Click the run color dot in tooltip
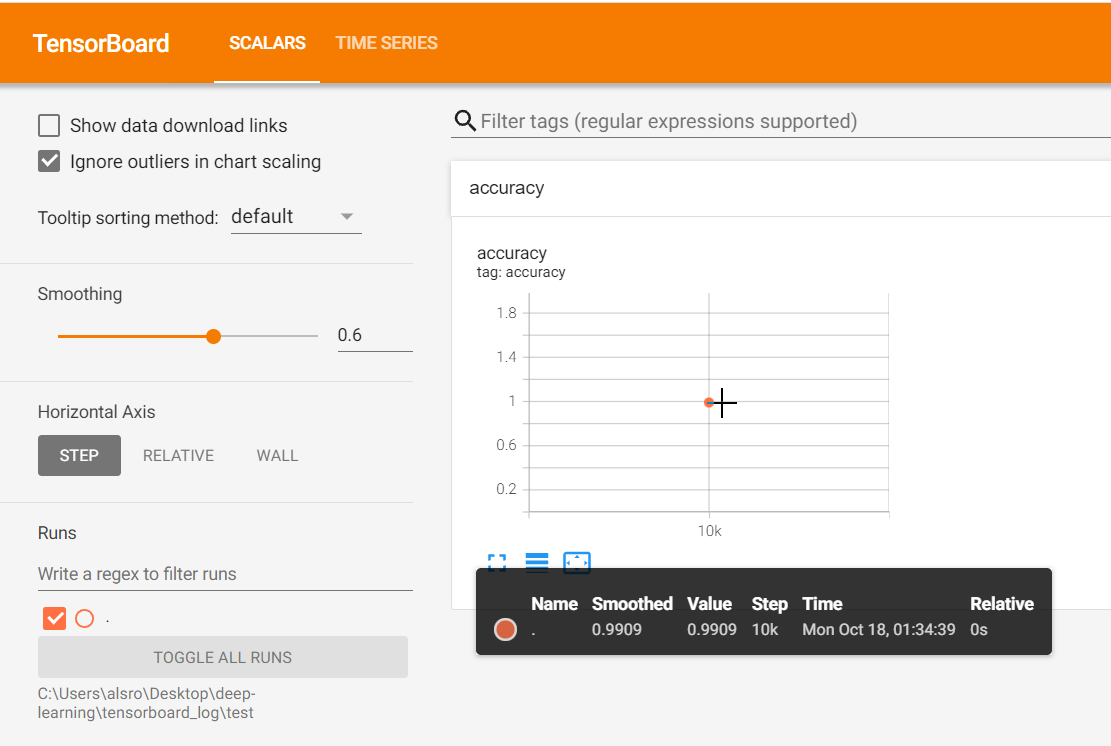Image resolution: width=1111 pixels, height=746 pixels. click(x=505, y=629)
